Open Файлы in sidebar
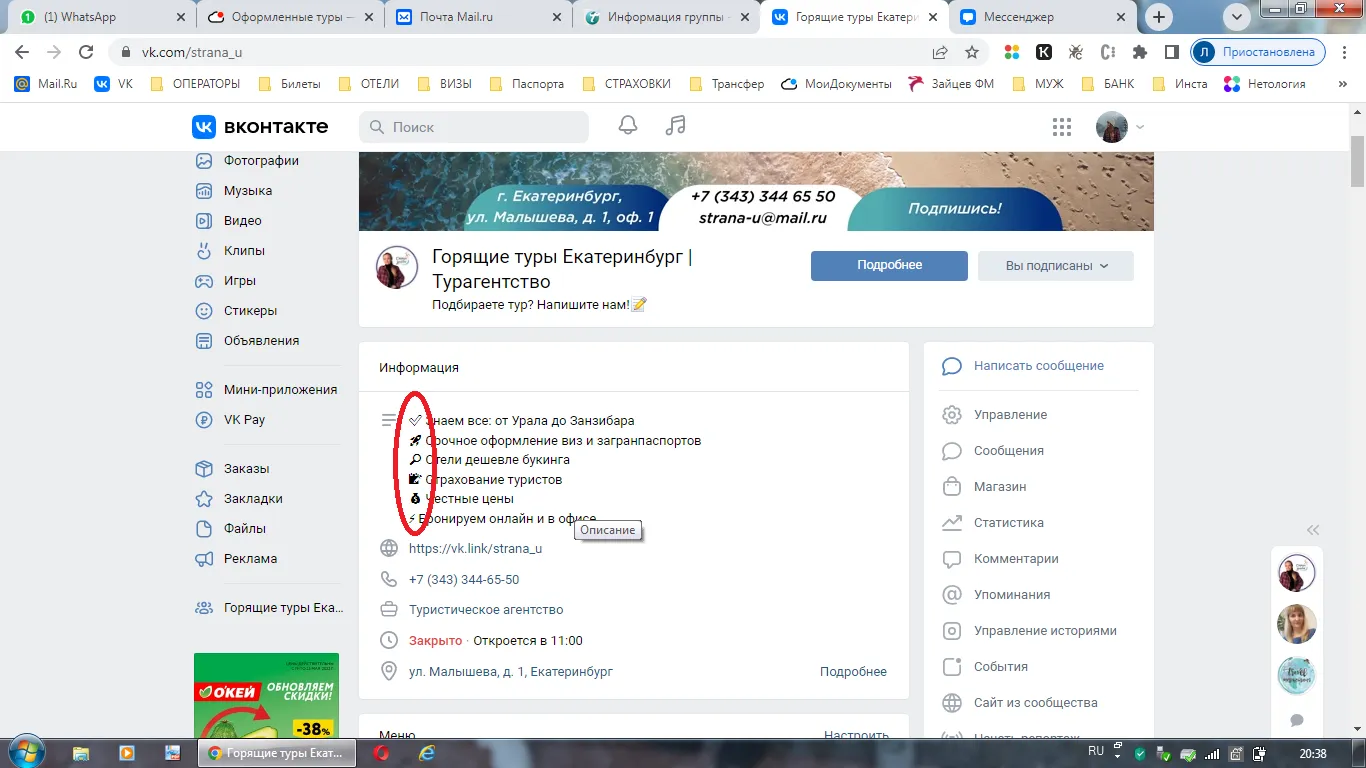The height and width of the screenshot is (768, 1366). 230,529
